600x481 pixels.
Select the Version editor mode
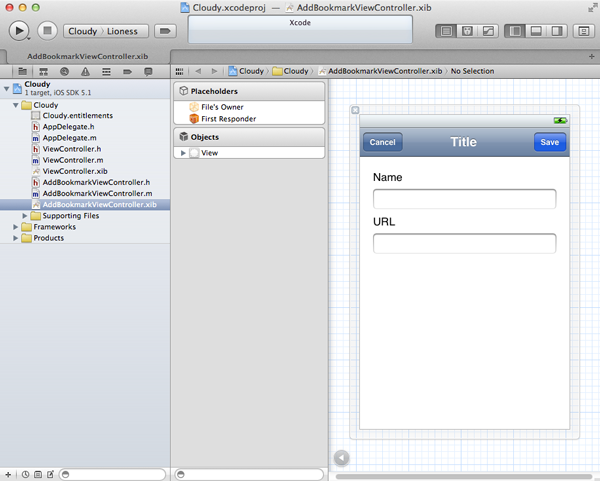tap(488, 31)
